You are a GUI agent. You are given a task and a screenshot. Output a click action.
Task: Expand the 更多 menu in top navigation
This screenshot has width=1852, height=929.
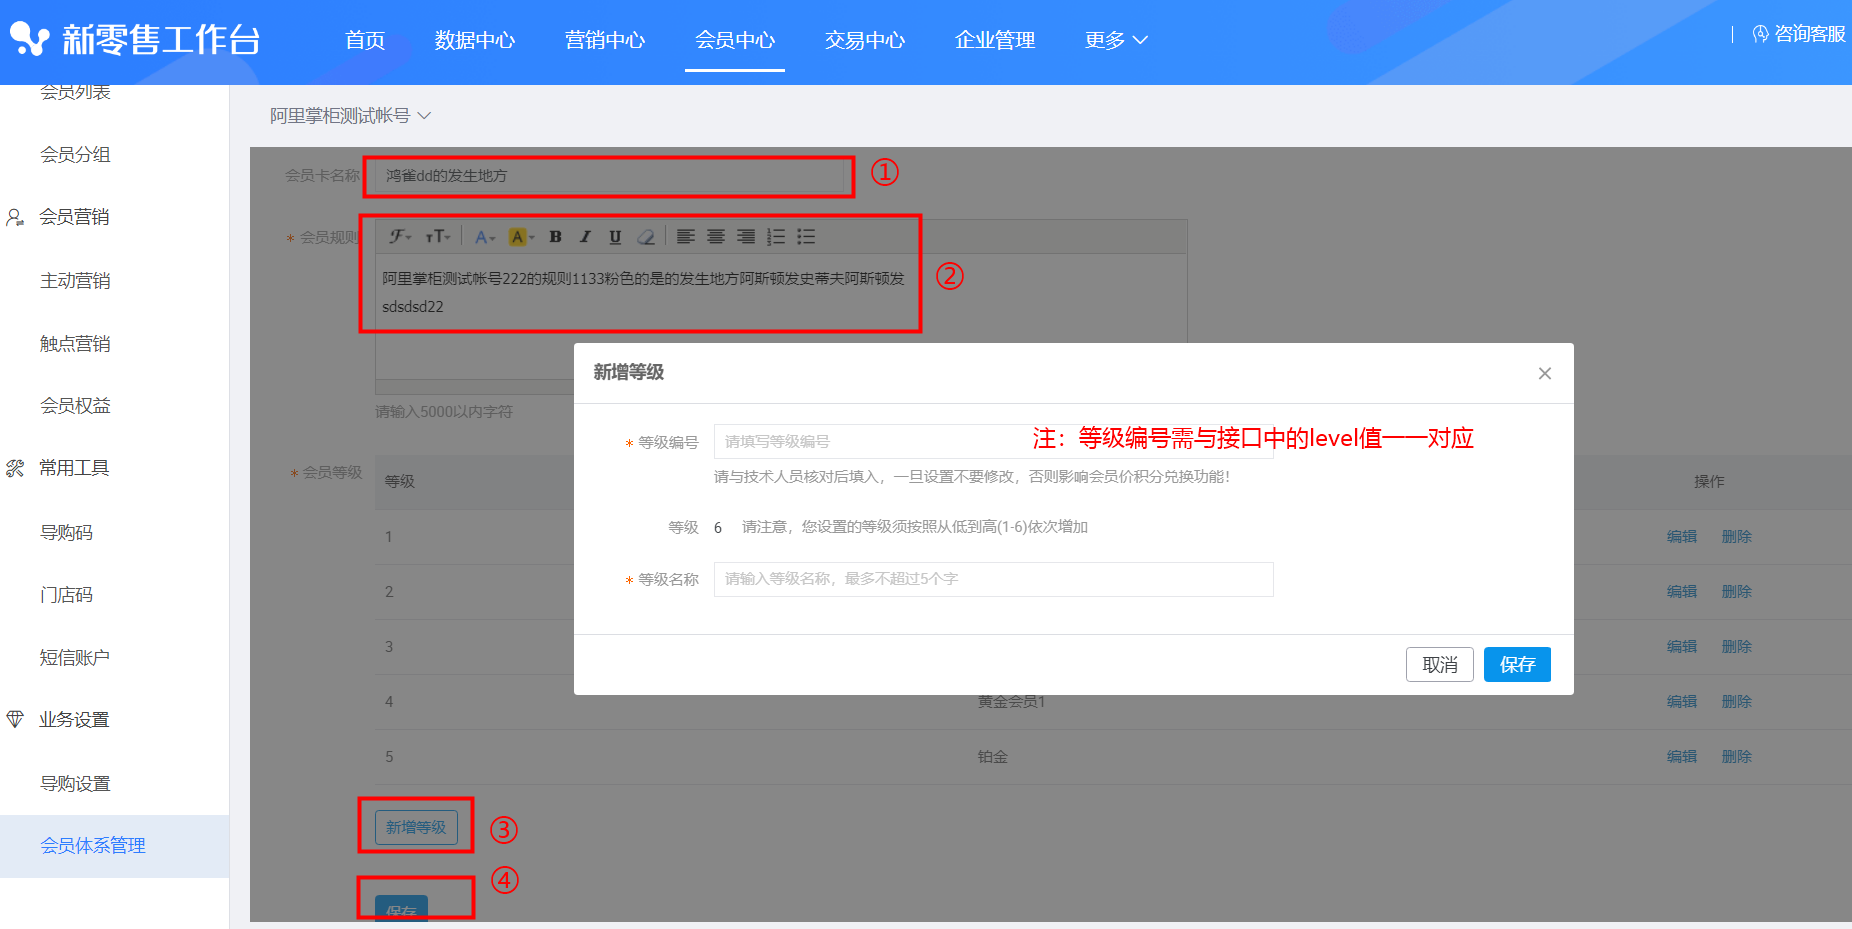[1116, 40]
